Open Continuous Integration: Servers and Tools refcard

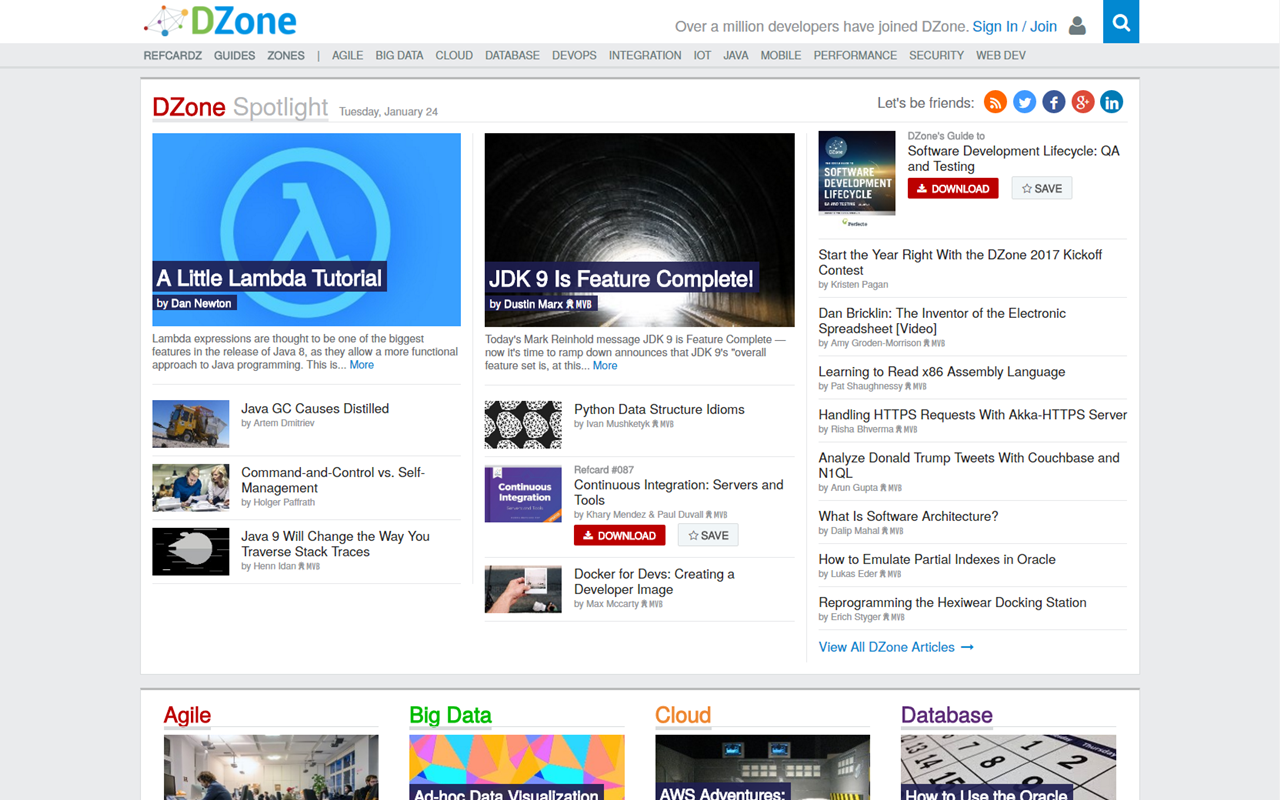click(x=679, y=492)
